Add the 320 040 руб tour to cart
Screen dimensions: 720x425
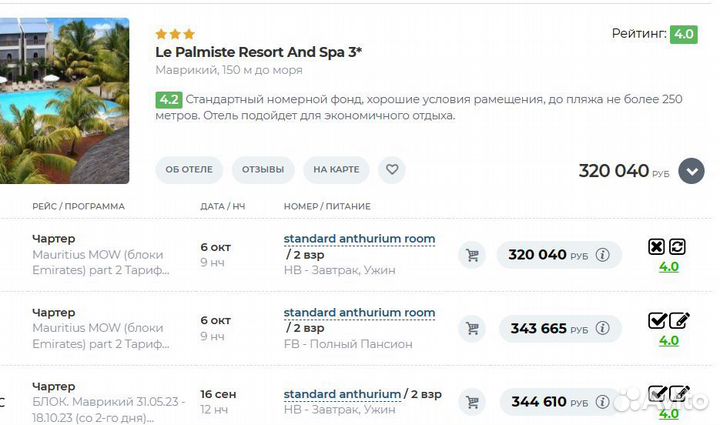click(x=472, y=255)
